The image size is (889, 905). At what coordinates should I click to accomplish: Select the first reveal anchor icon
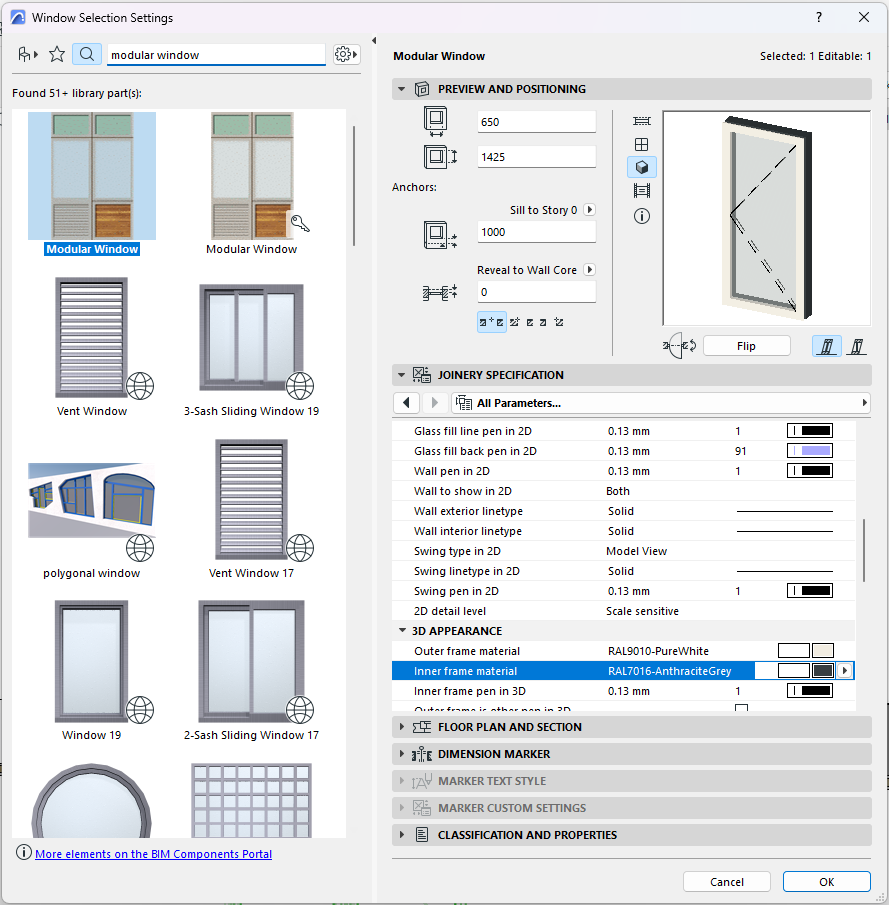(x=491, y=322)
